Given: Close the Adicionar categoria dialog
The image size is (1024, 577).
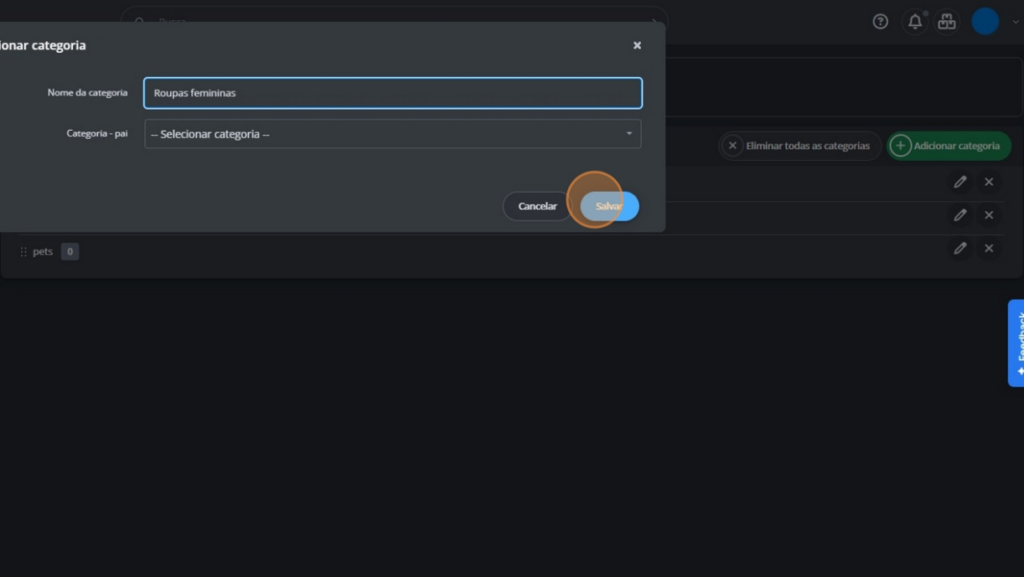Looking at the screenshot, I should pyautogui.click(x=637, y=45).
